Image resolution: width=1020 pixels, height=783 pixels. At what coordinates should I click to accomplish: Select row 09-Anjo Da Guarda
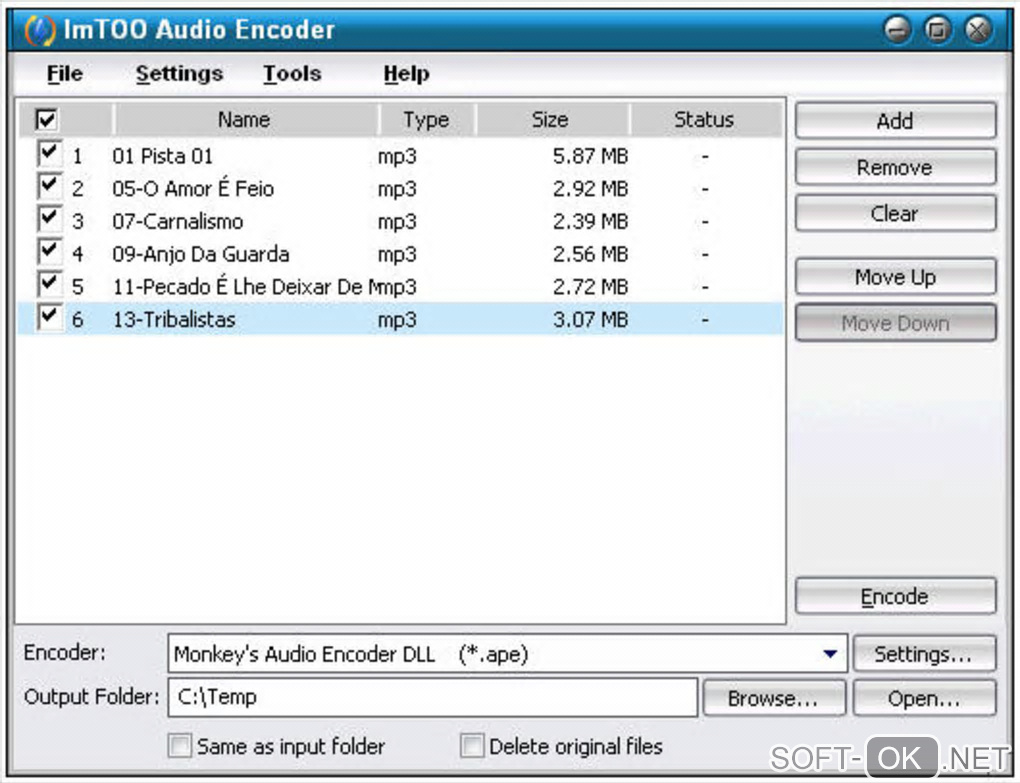400,254
